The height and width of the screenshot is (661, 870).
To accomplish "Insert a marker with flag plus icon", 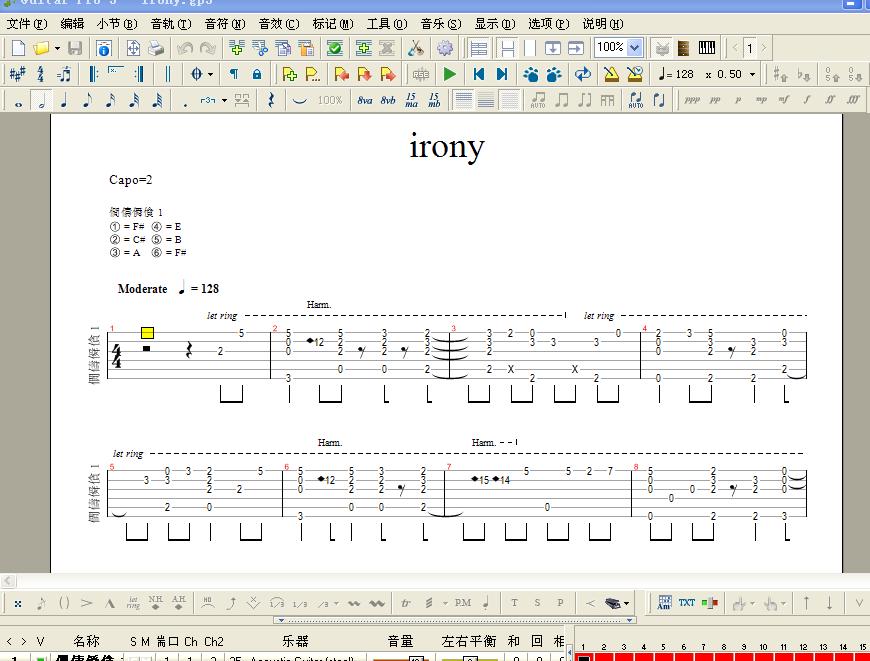I will pos(290,74).
